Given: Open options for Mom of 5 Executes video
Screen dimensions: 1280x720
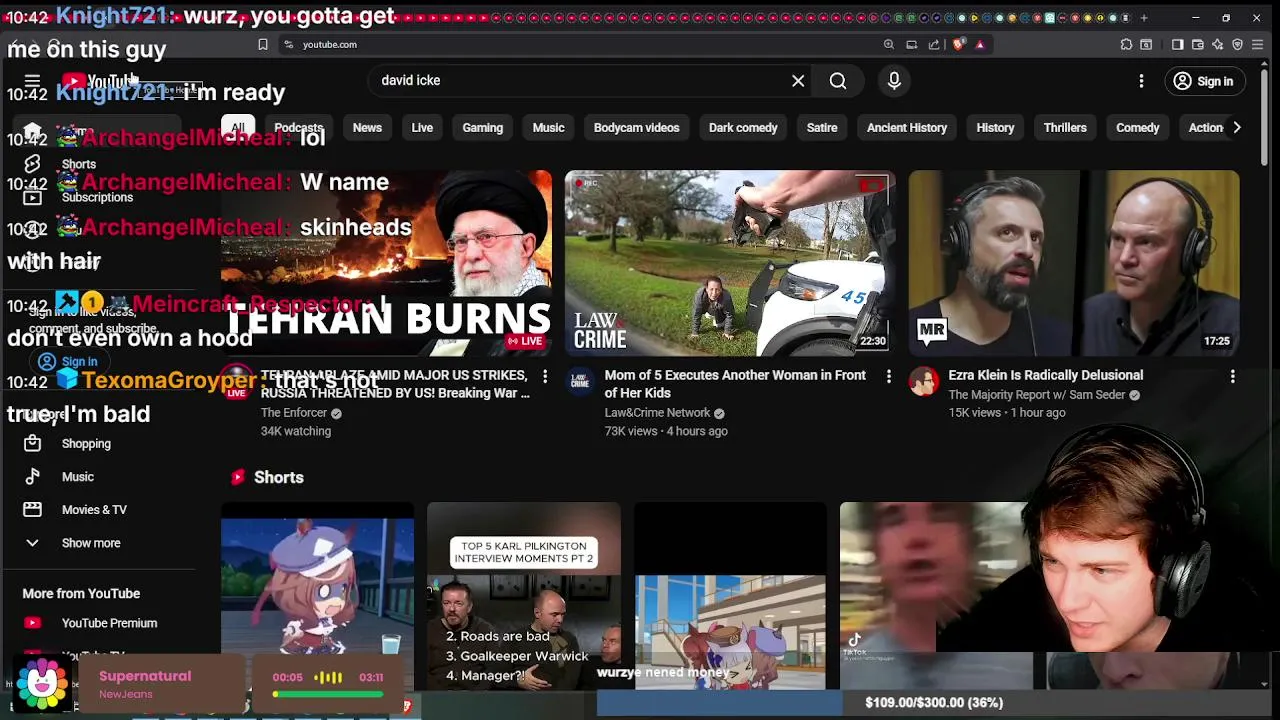Looking at the screenshot, I should tap(888, 376).
